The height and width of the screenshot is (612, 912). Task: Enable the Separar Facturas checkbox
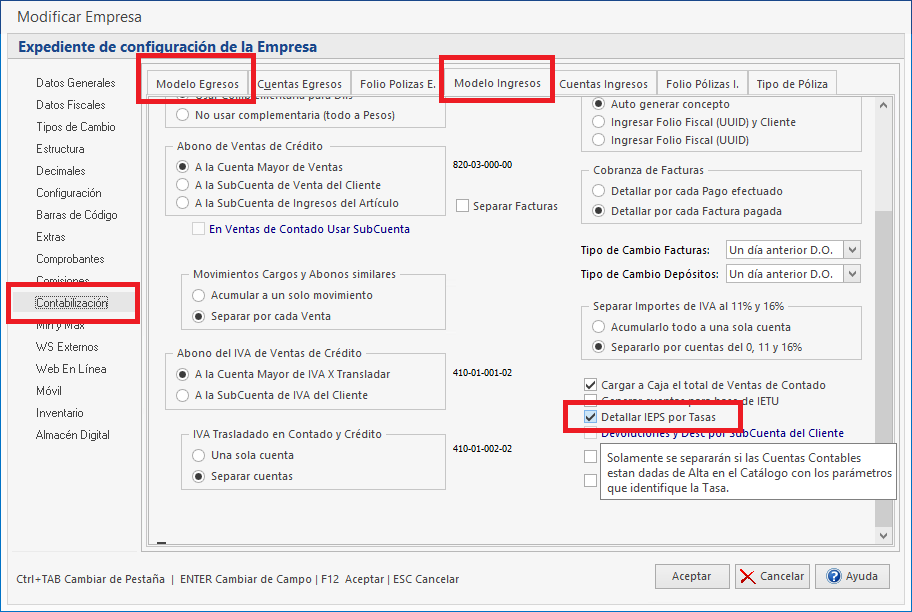[462, 206]
